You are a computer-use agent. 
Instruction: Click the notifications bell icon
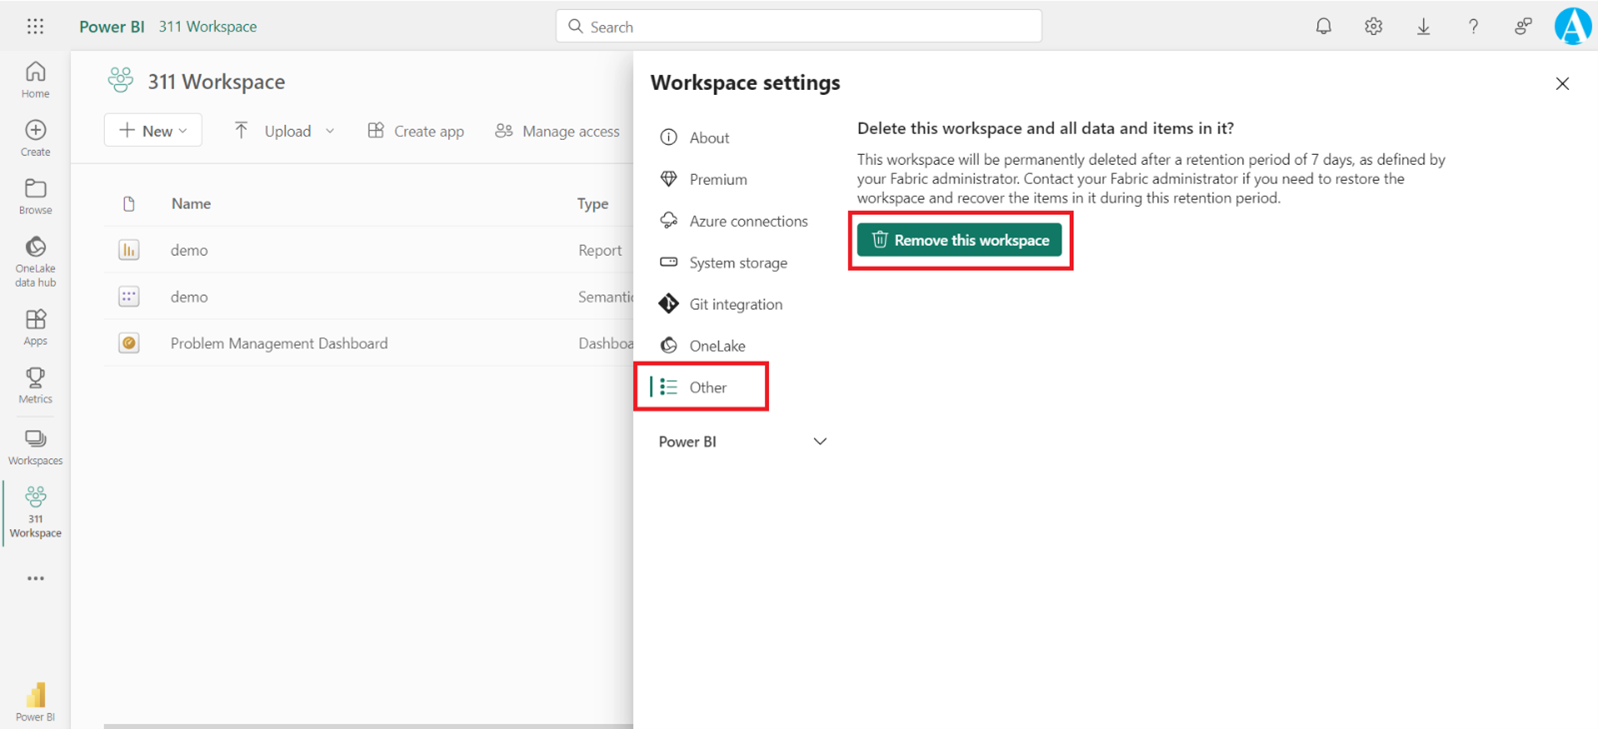point(1323,27)
